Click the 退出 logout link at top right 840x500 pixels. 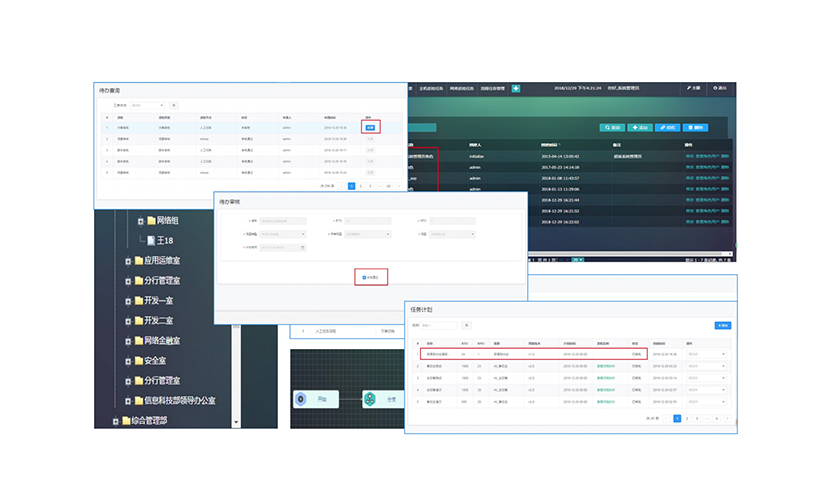point(721,89)
